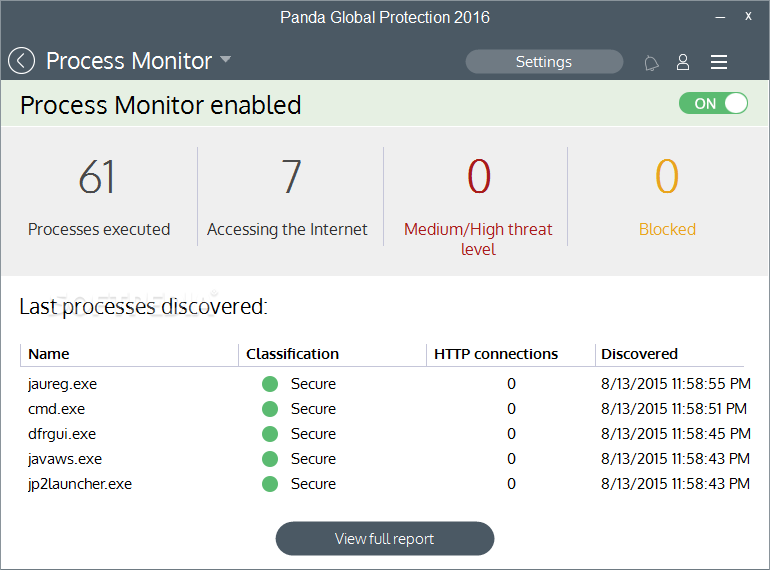Click green status dot for jaureg.exe

pyautogui.click(x=270, y=384)
